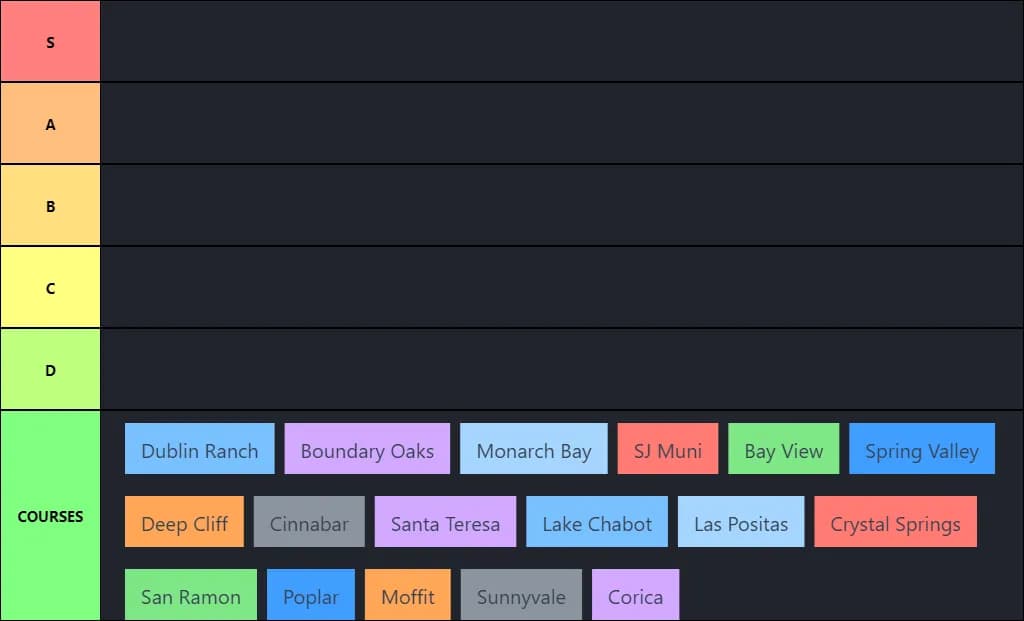Viewport: 1024px width, 621px height.
Task: Click the gray Cinnabar tile
Action: [x=309, y=522]
